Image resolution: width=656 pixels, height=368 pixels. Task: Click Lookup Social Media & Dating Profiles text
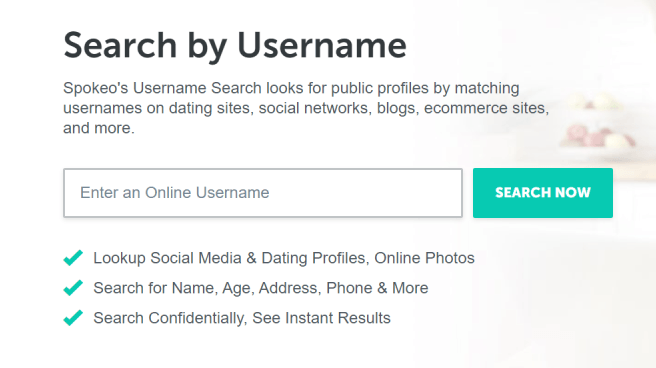coord(229,258)
